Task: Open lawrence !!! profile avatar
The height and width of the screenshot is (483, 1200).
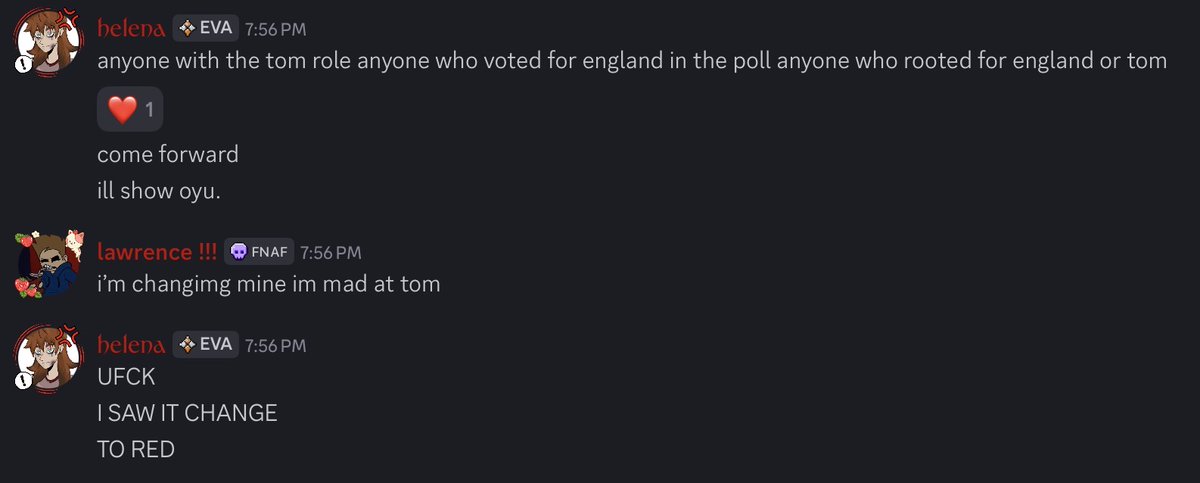Action: (47, 266)
